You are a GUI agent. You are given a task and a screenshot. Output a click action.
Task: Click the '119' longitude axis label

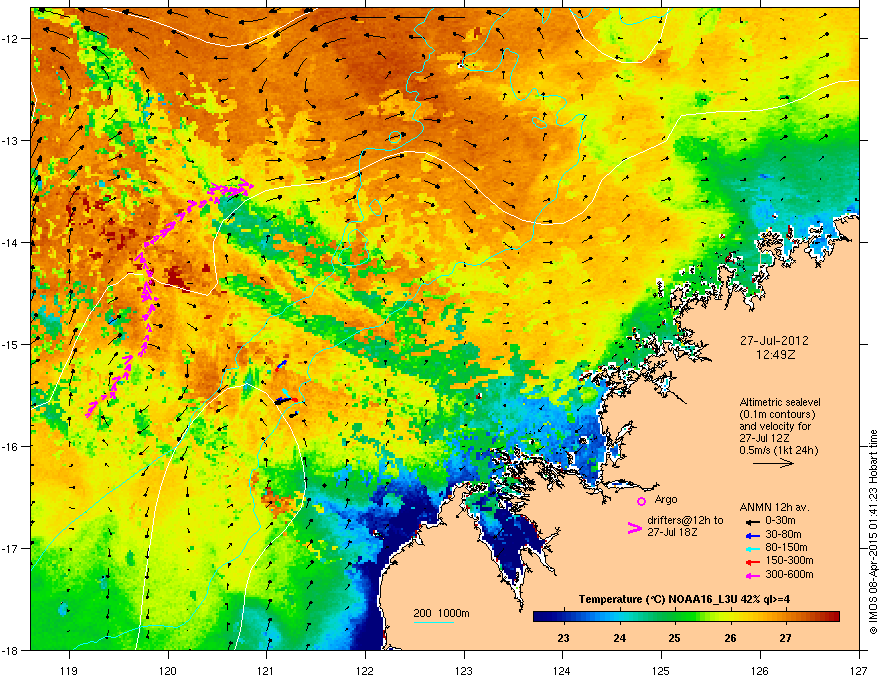69,670
